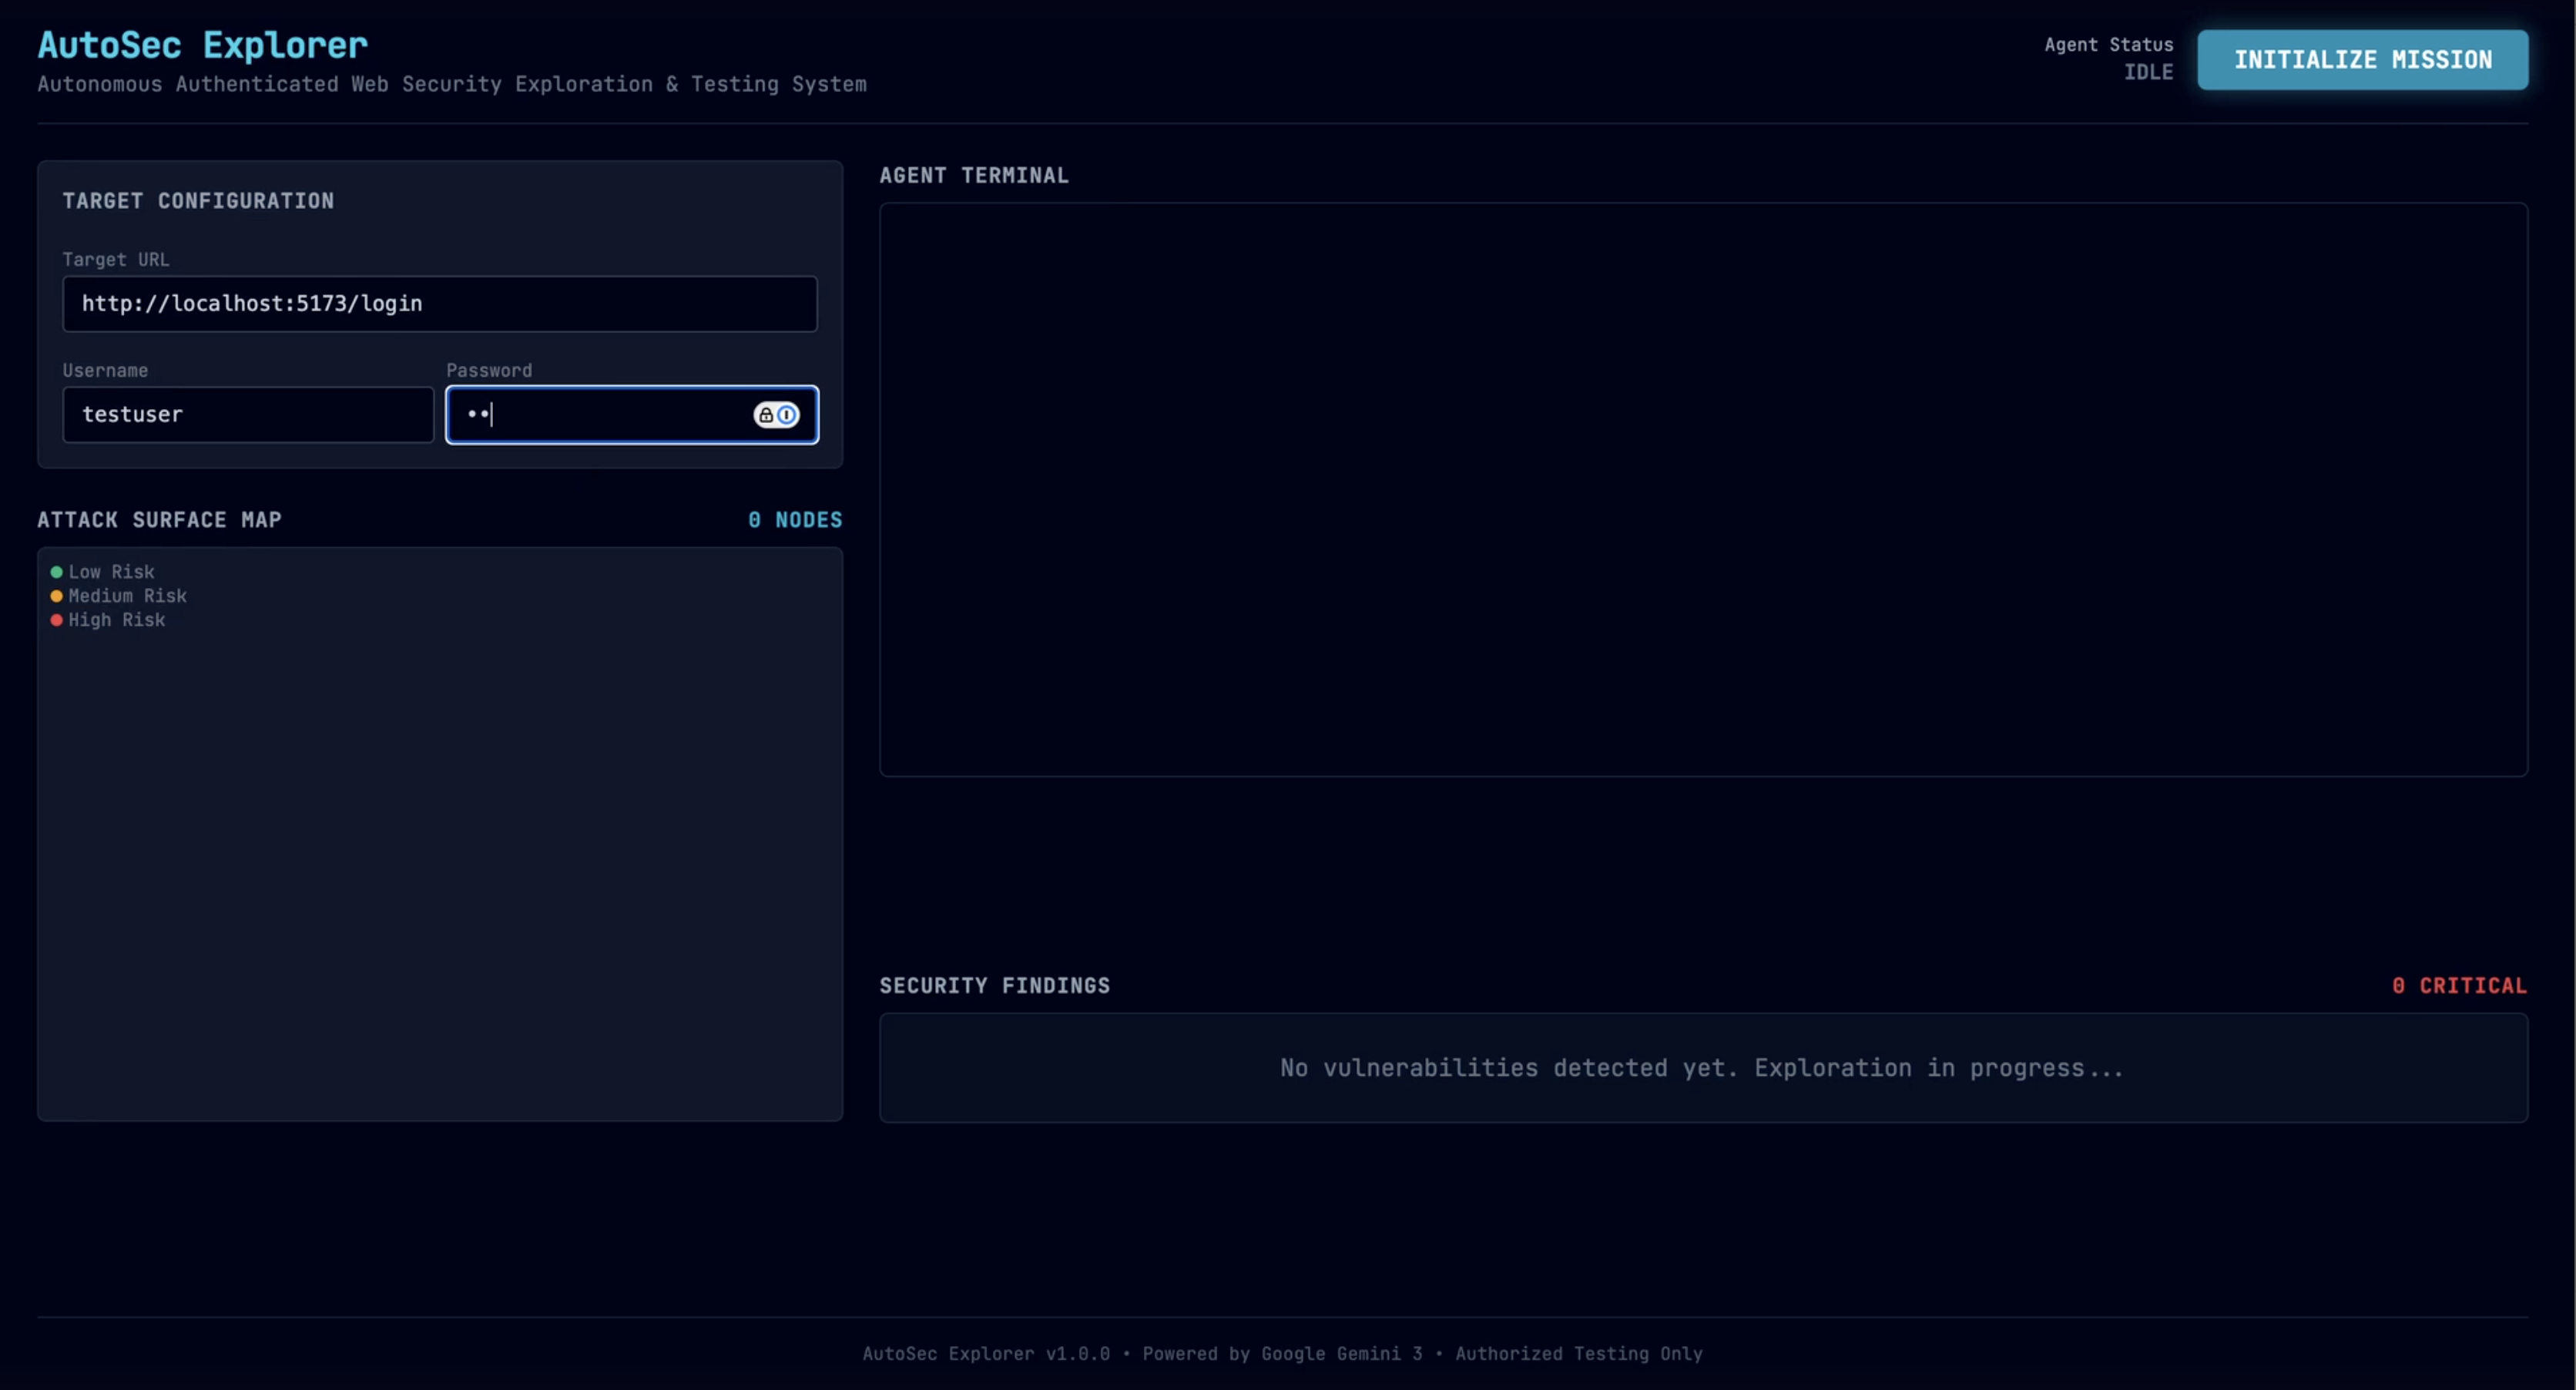Click the 0 NODES counter
2576x1390 pixels.
[x=795, y=520]
